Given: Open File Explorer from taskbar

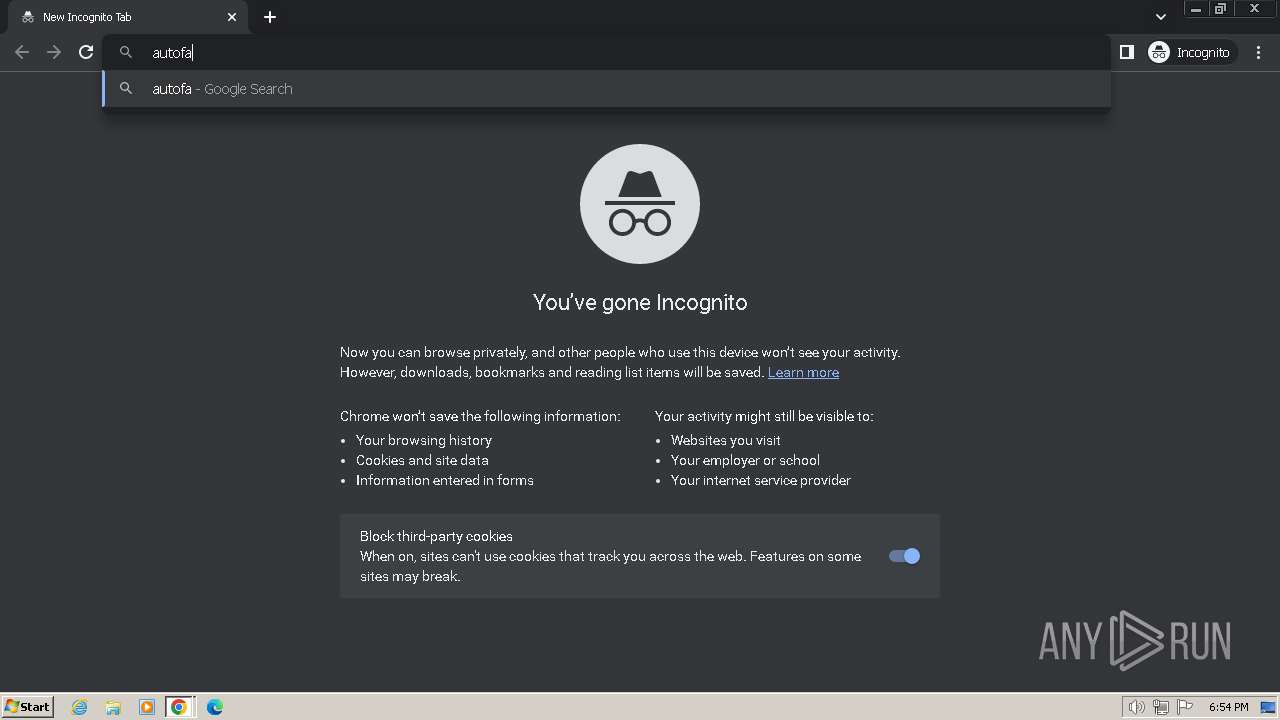Looking at the screenshot, I should (113, 707).
